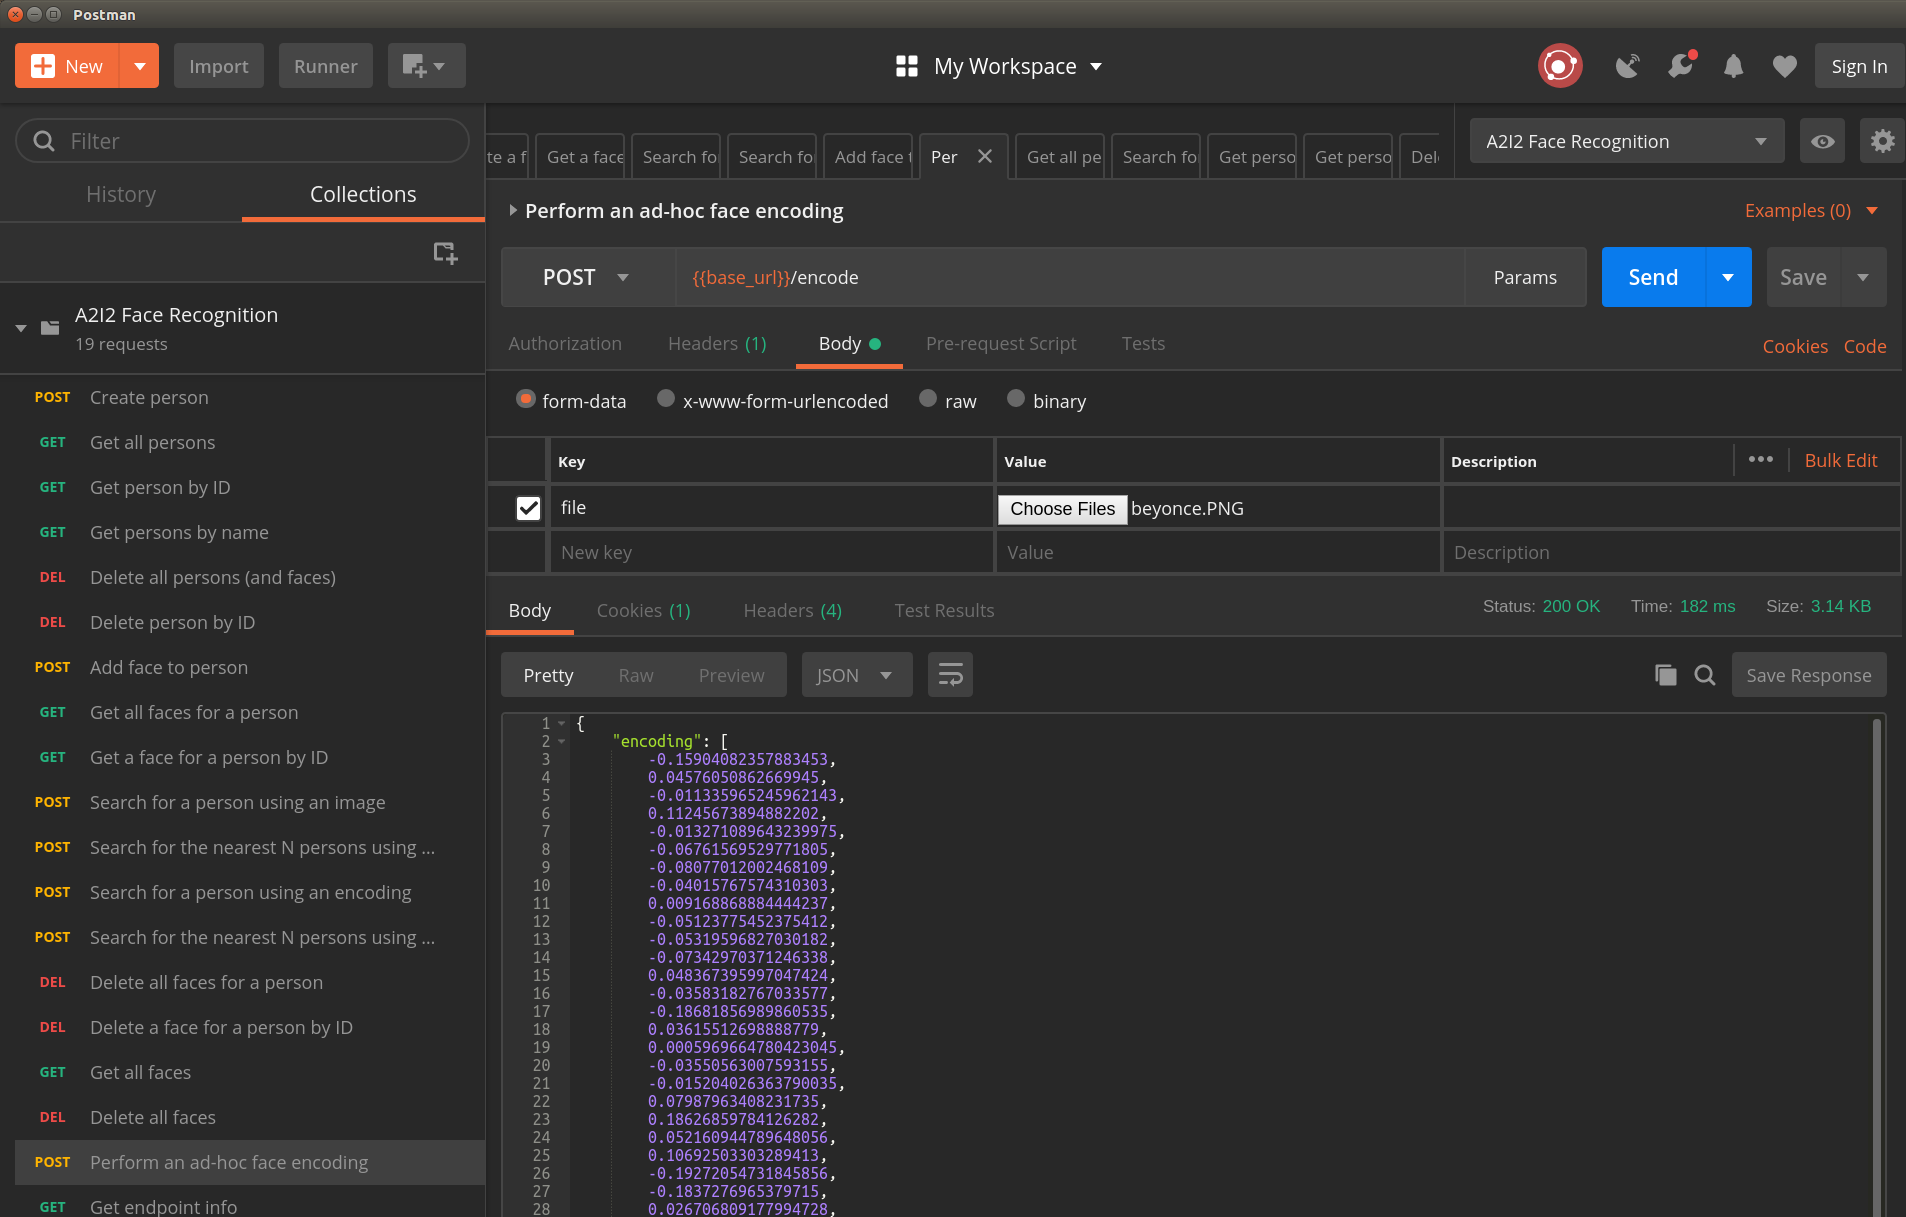Viewport: 1906px width, 1217px height.
Task: Switch response view to Preview
Action: point(731,675)
